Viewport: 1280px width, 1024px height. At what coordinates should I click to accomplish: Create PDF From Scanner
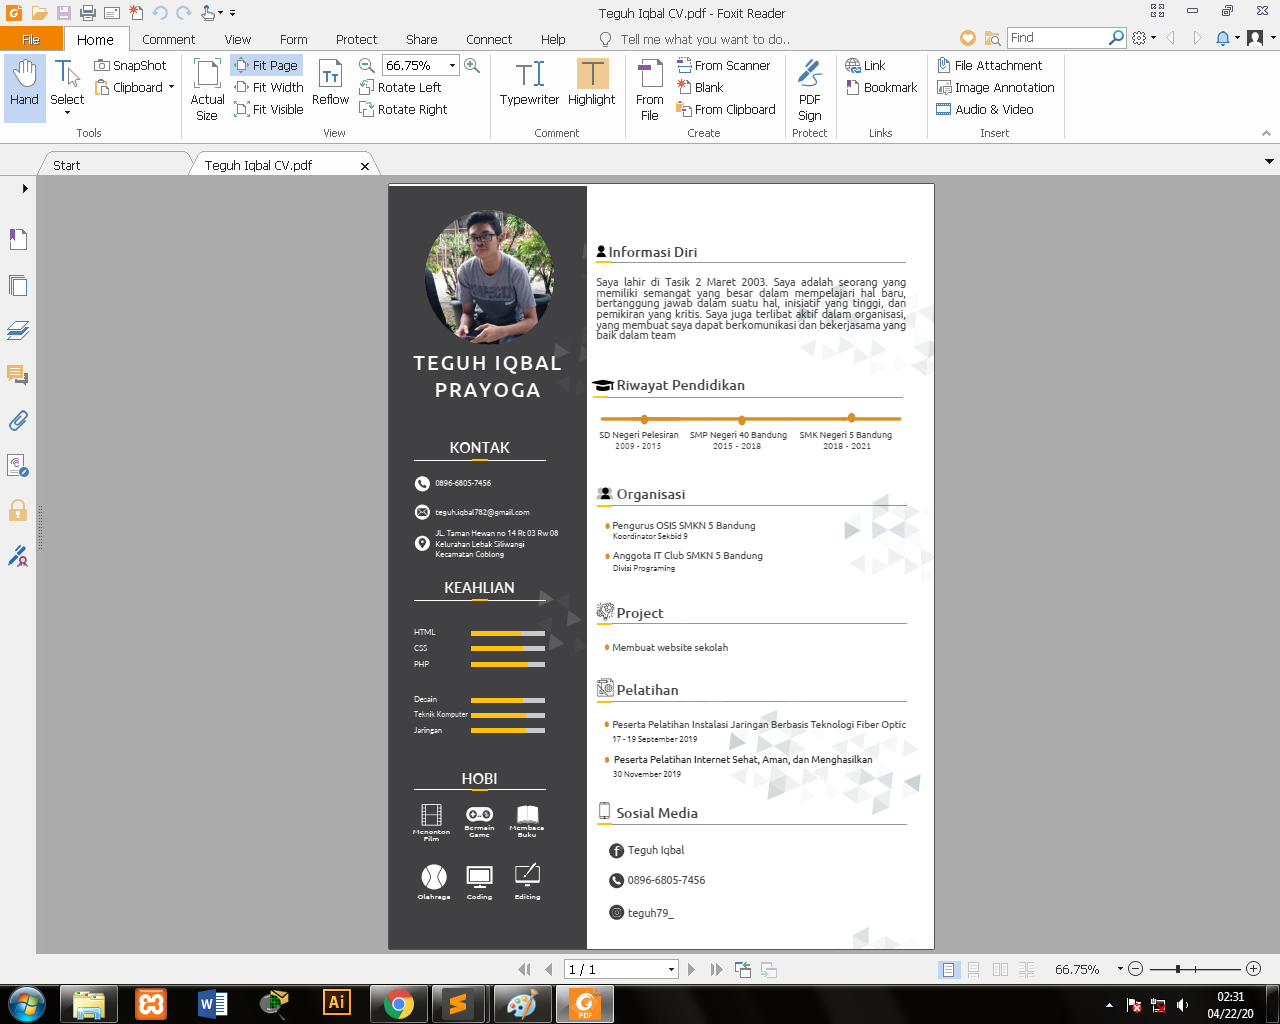pyautogui.click(x=723, y=65)
